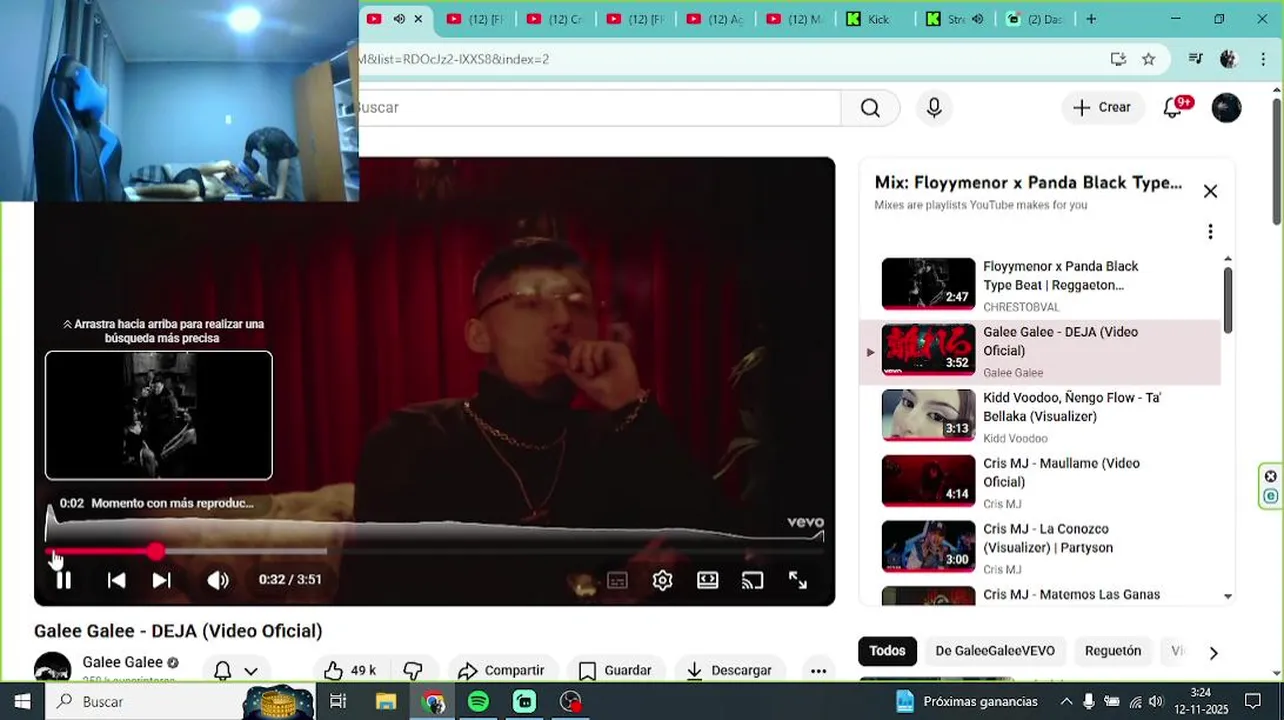
Task: Switch player to theater mode
Action: point(708,580)
